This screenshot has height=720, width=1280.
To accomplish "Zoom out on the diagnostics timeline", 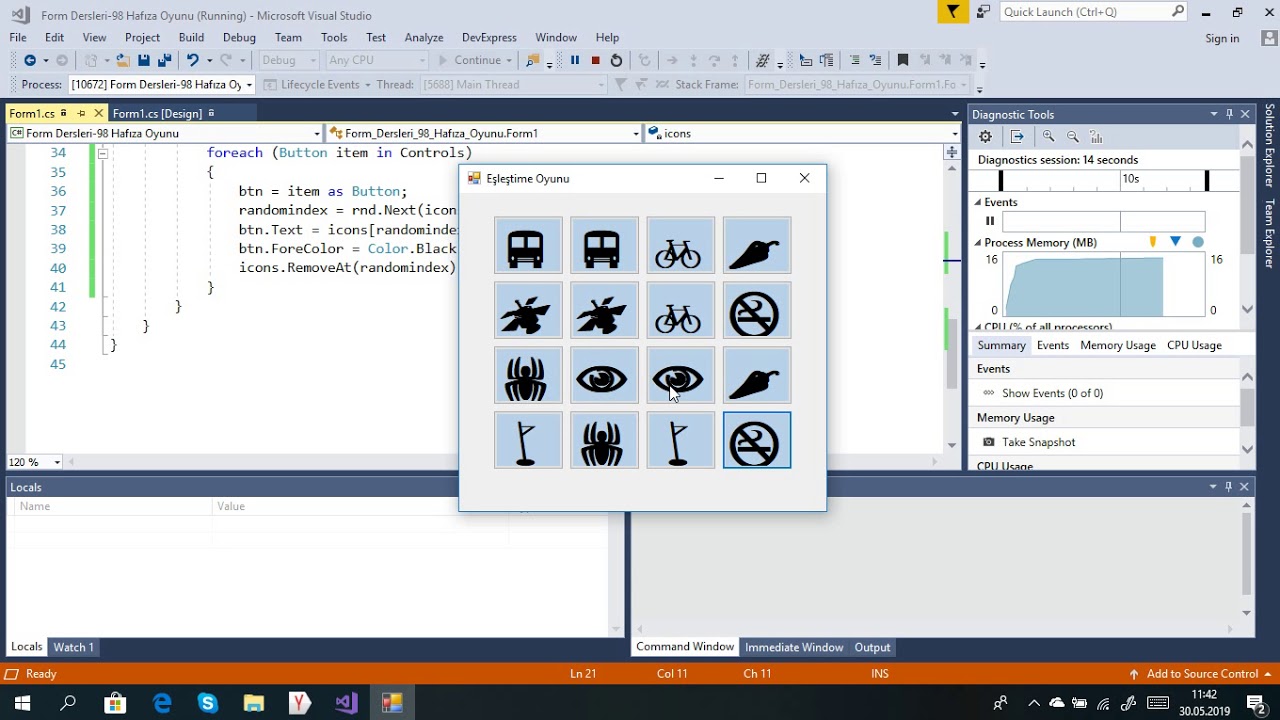I will pos(1073,136).
